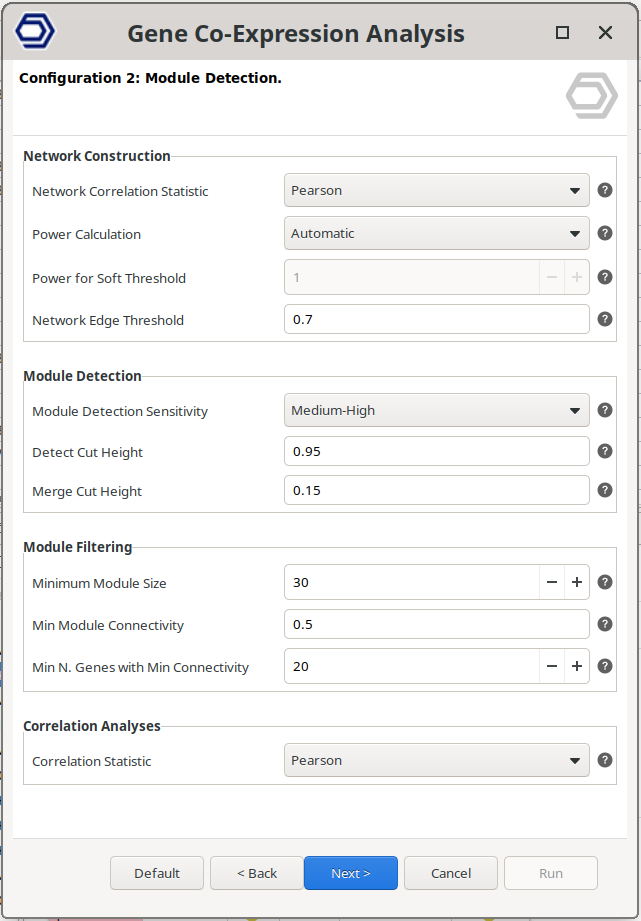Screen dimensions: 641x921
Task: Click help icon beside Power Calculation
Action: (x=605, y=233)
